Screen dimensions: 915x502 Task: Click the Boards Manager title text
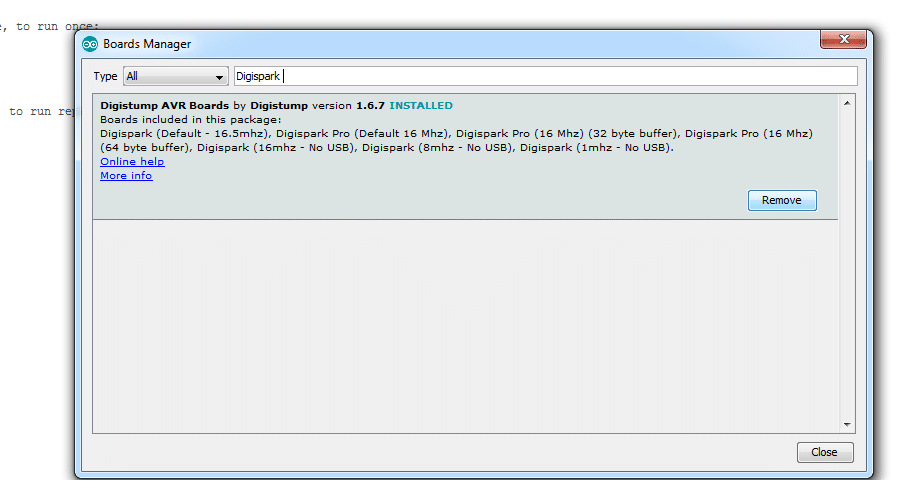click(147, 44)
